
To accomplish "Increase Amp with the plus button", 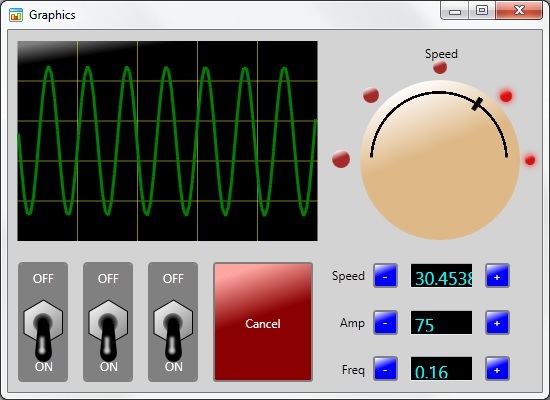I will [x=497, y=322].
